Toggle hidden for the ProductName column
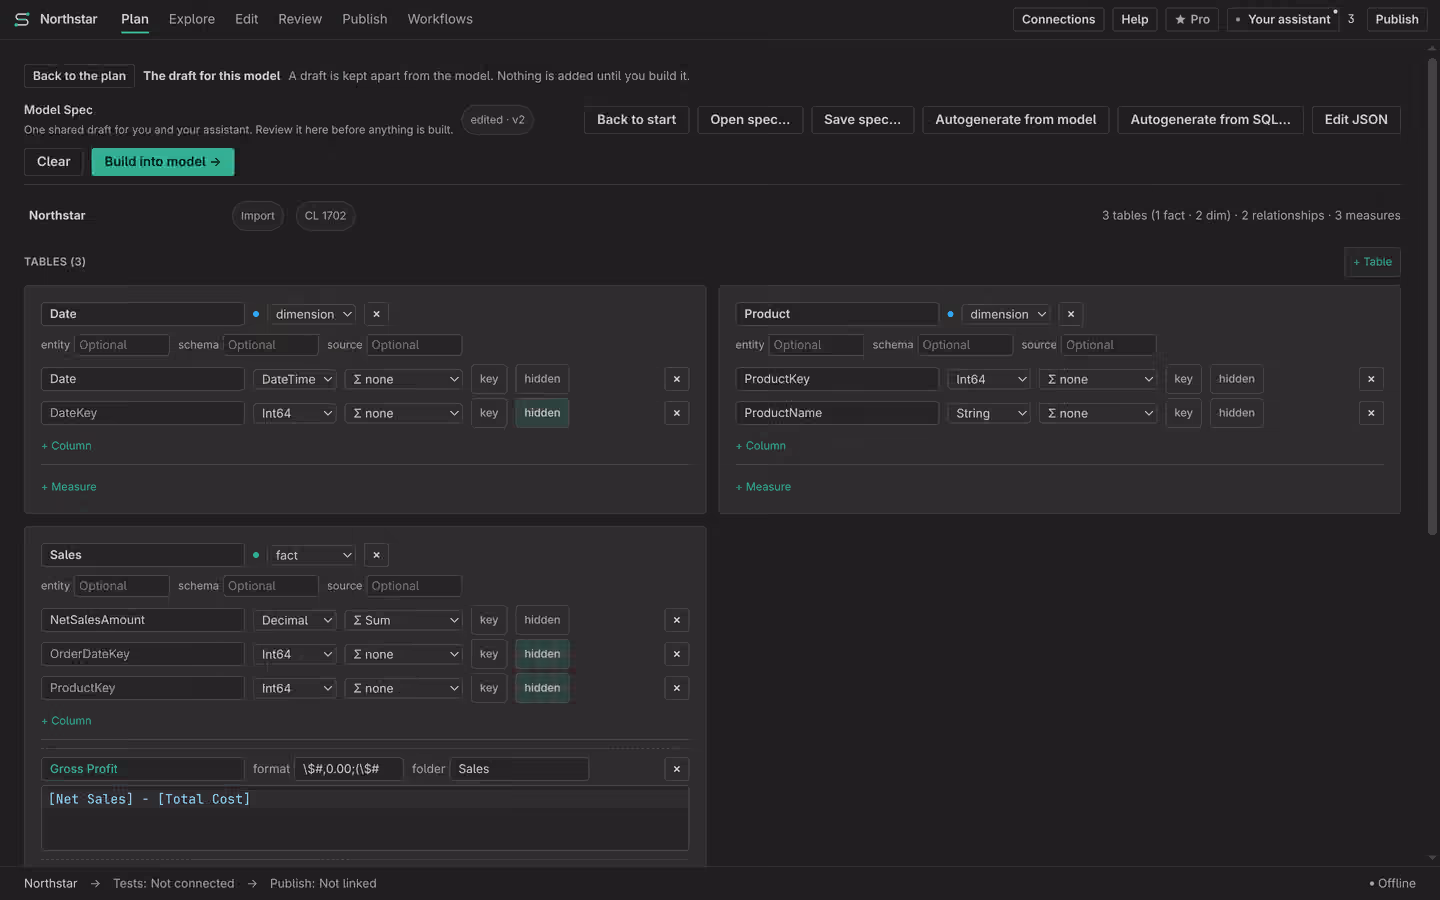Screen dimensions: 1440x900 click(1236, 413)
